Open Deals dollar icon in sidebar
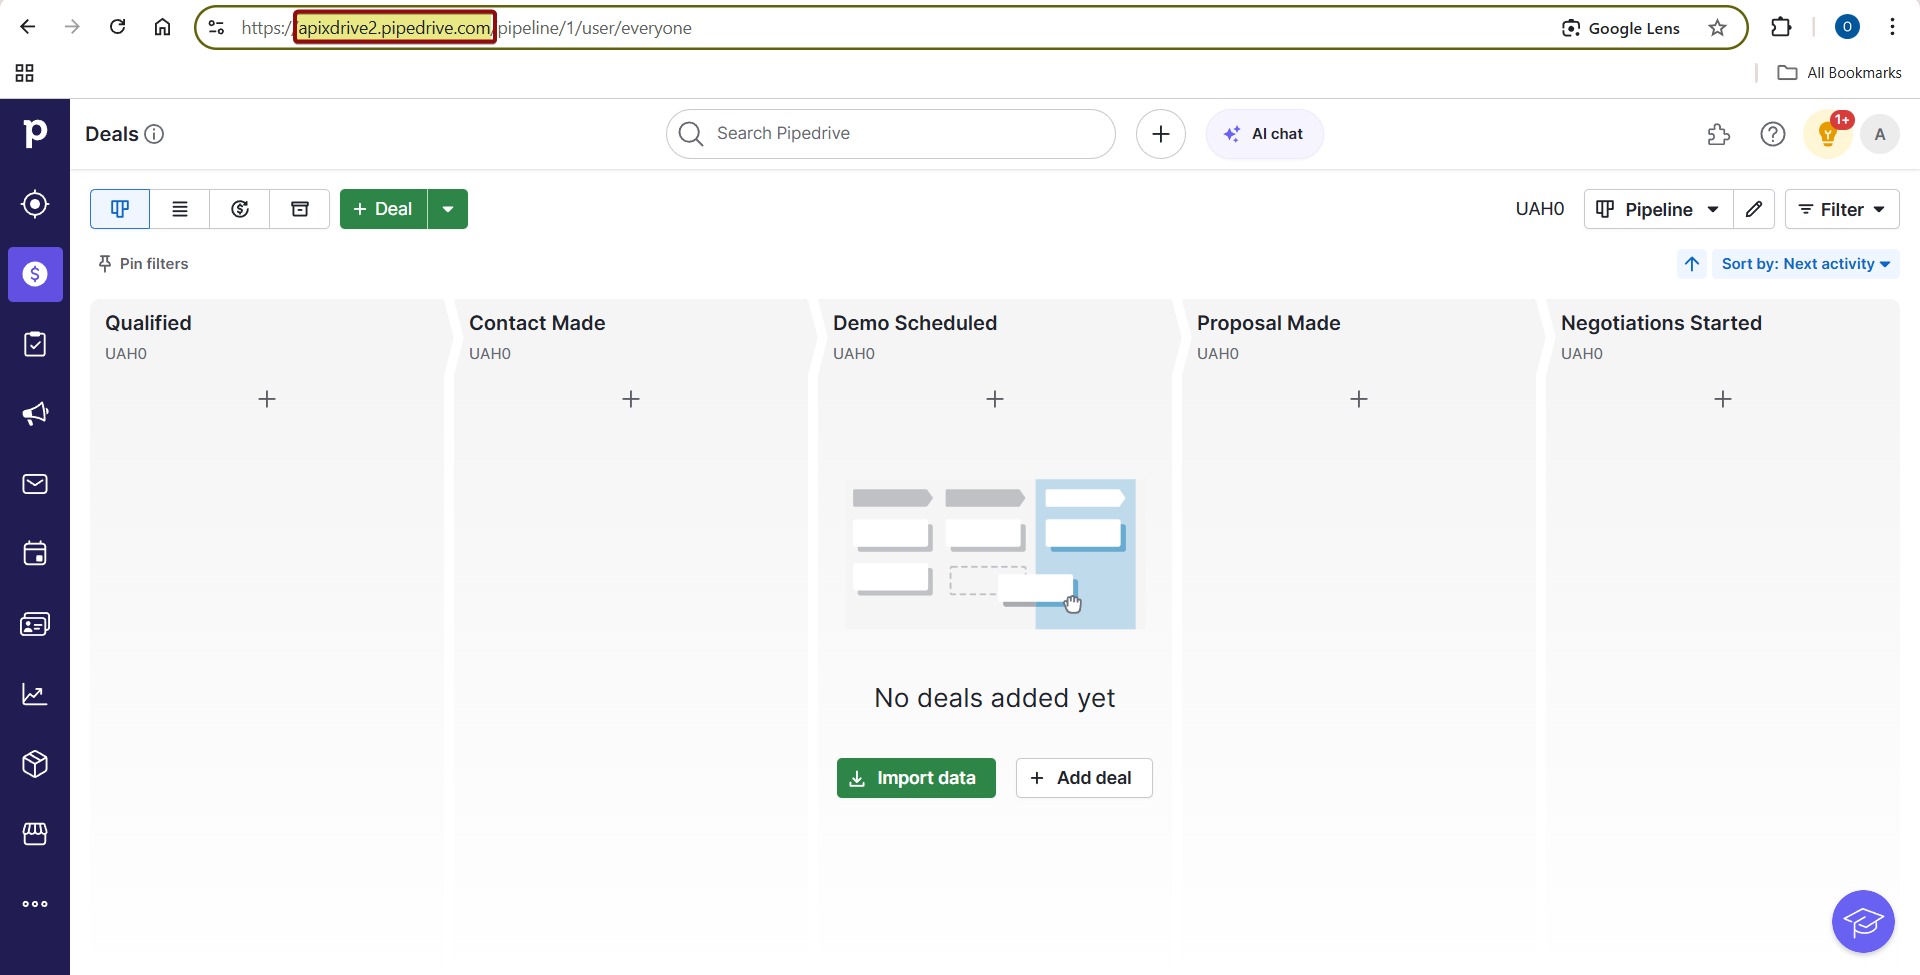This screenshot has height=975, width=1920. 35,274
